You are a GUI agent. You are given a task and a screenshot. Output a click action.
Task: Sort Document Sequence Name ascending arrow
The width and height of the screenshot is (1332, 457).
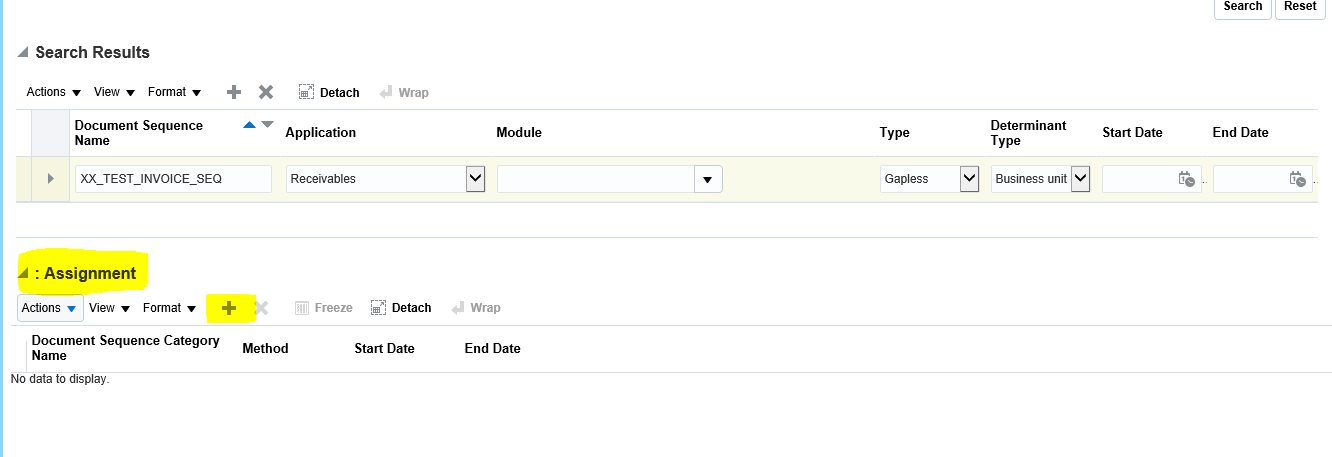[x=250, y=125]
